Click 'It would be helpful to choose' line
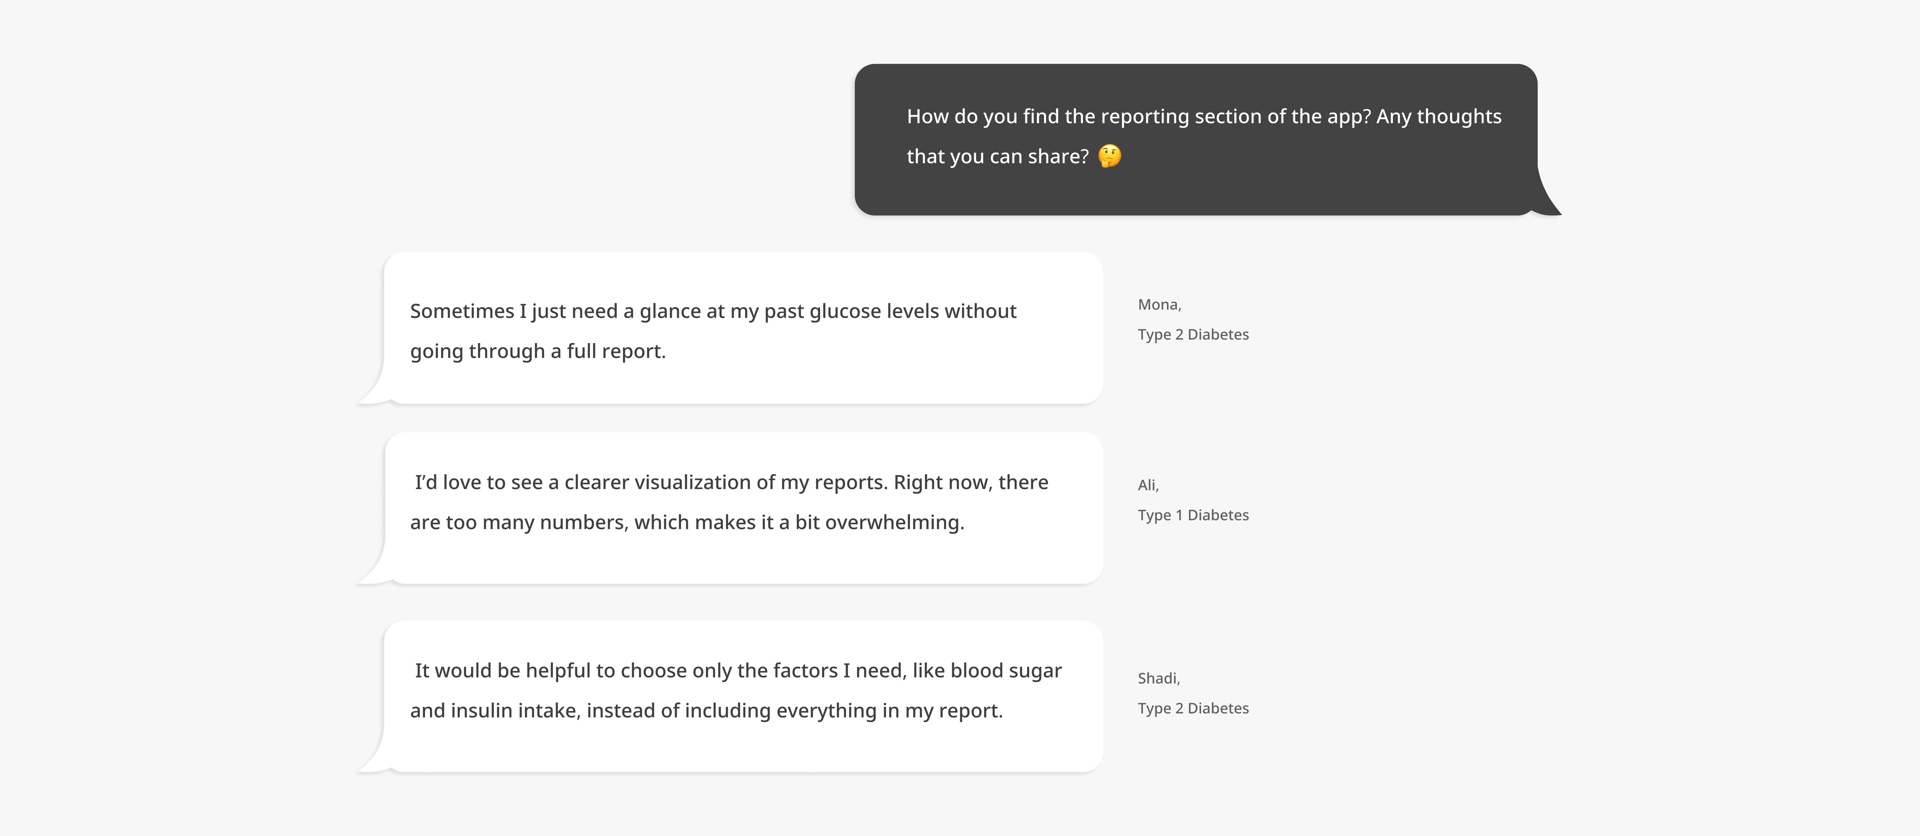 pyautogui.click(x=738, y=670)
